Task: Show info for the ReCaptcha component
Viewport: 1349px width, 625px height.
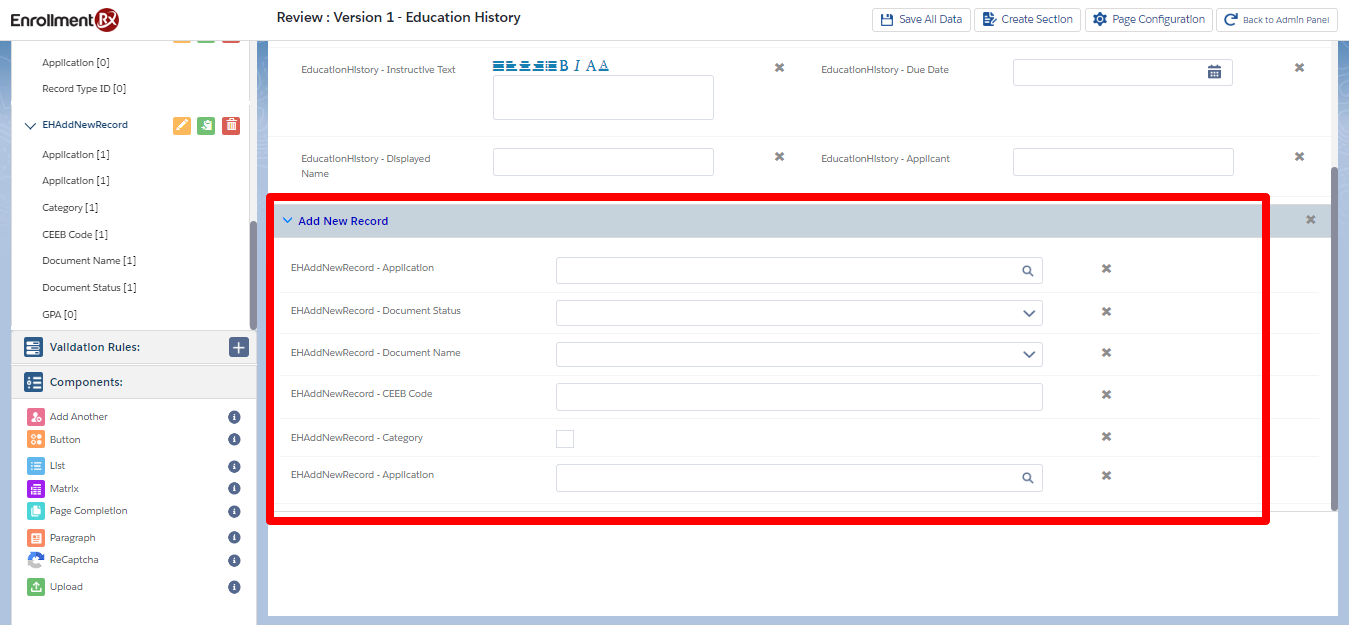Action: [234, 561]
